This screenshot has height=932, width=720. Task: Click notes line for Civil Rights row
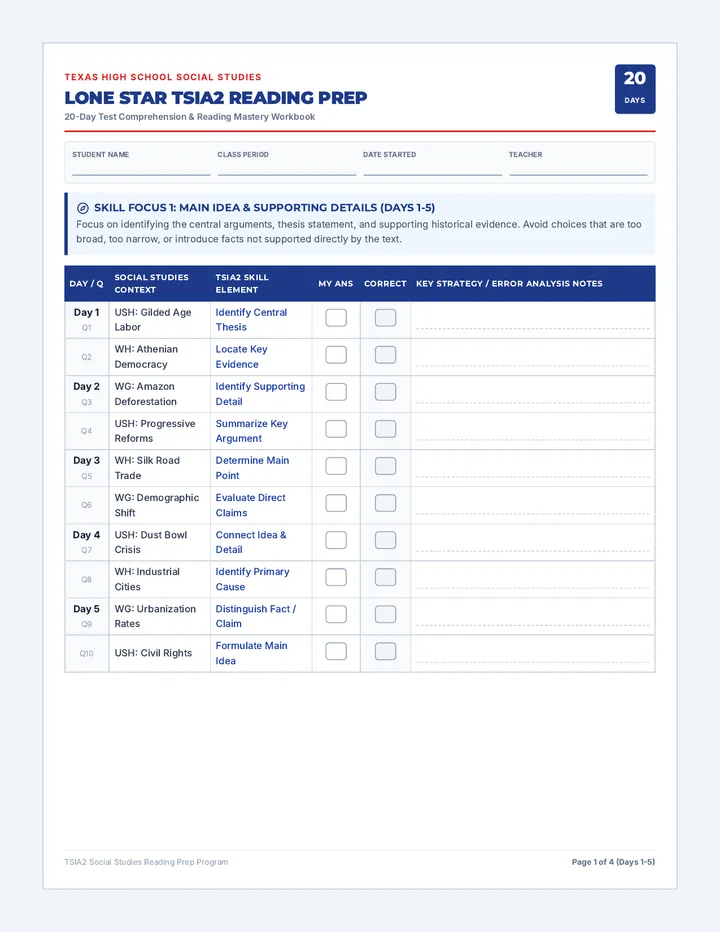click(x=533, y=654)
